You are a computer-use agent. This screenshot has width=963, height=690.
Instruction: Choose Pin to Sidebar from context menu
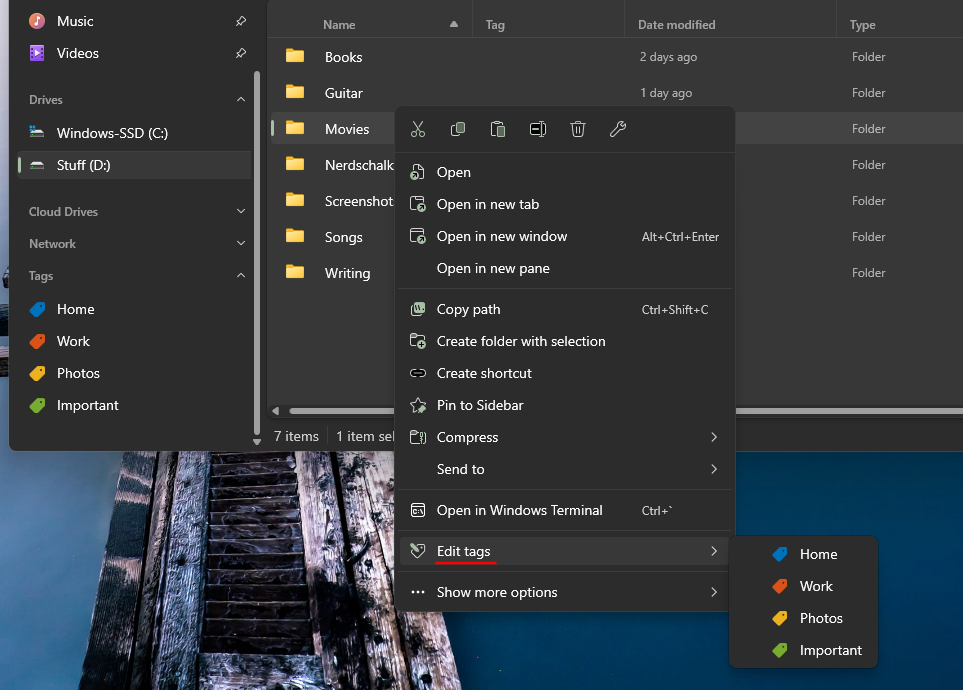click(480, 405)
